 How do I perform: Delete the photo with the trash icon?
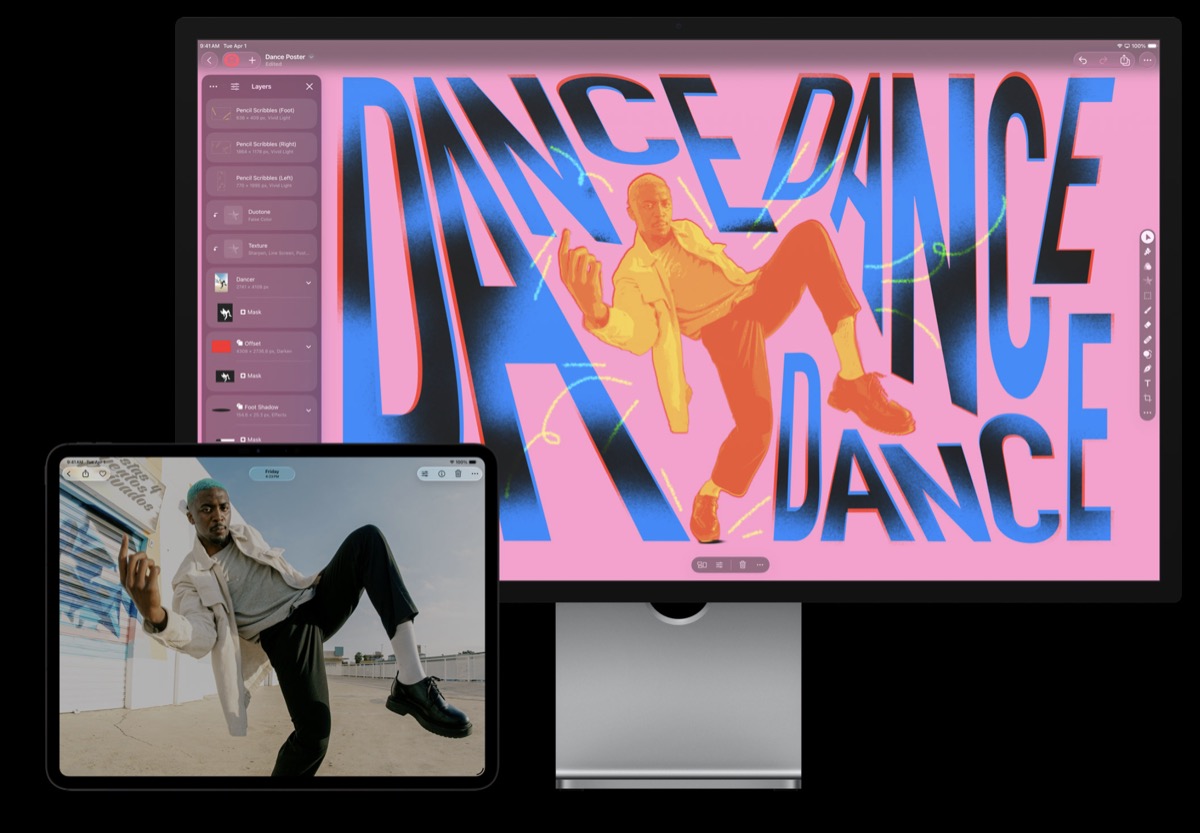[x=458, y=473]
